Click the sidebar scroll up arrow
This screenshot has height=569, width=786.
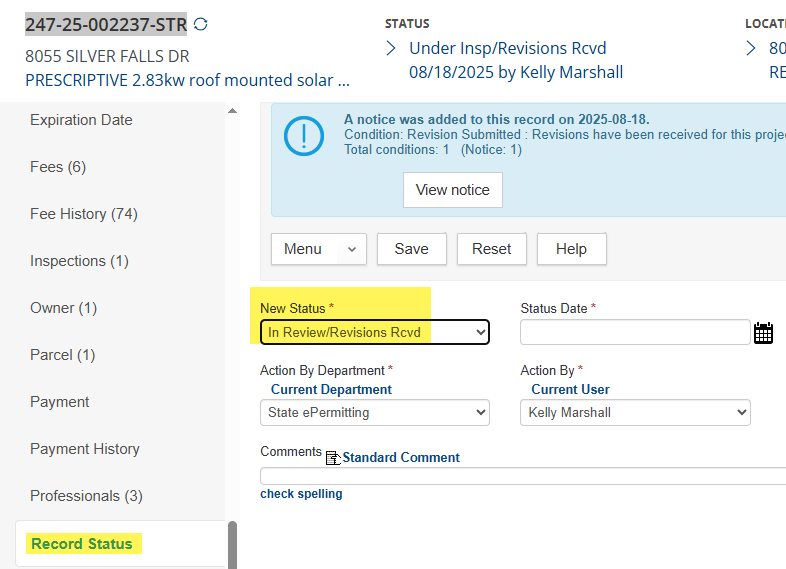pos(233,111)
